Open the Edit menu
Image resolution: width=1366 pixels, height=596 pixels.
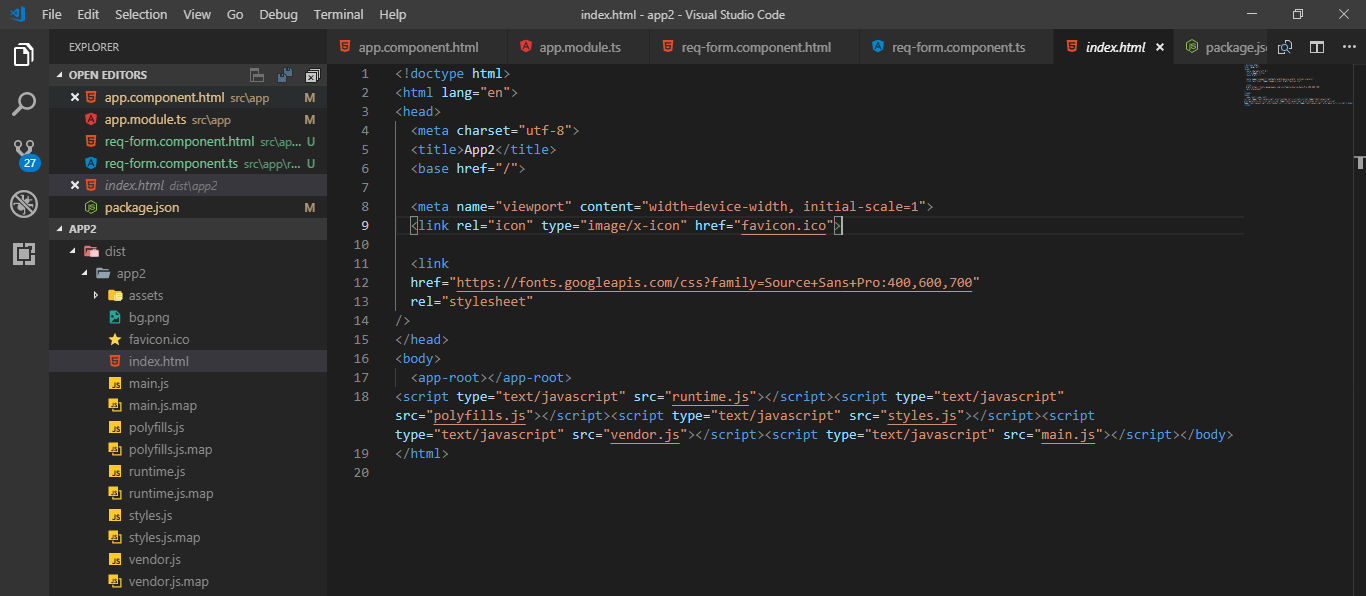(88, 14)
